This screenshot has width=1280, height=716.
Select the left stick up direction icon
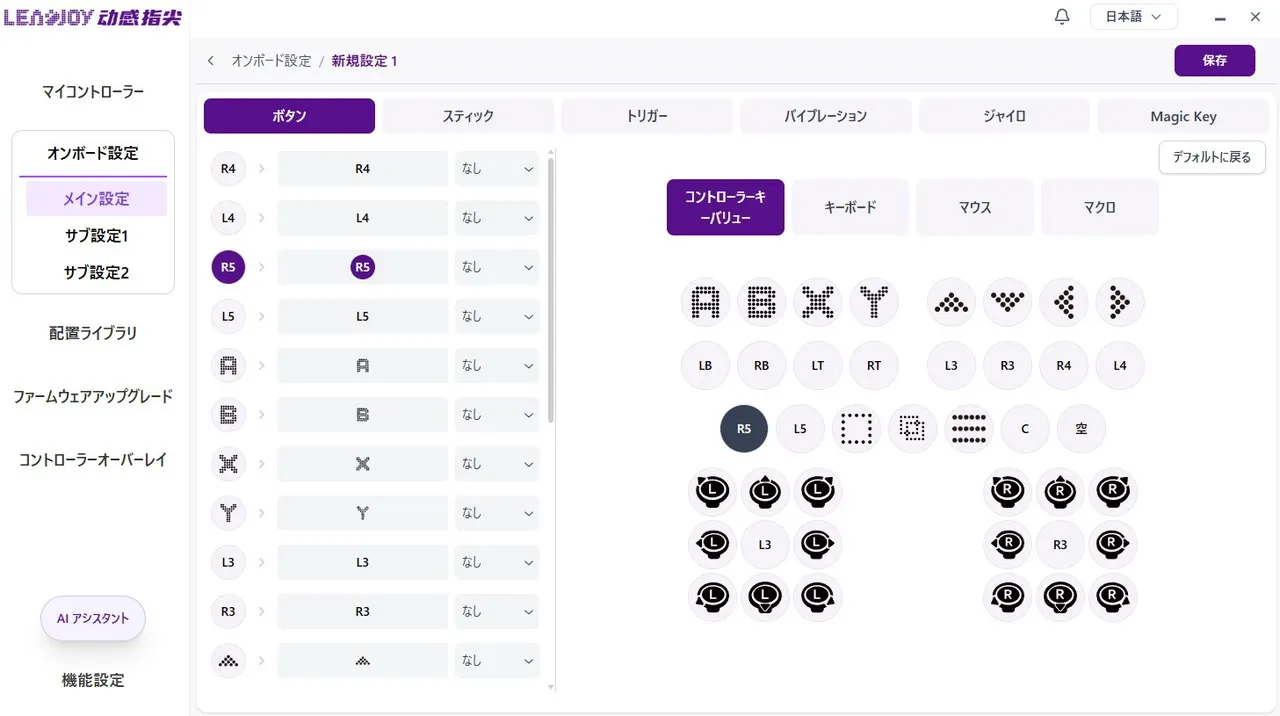(765, 491)
